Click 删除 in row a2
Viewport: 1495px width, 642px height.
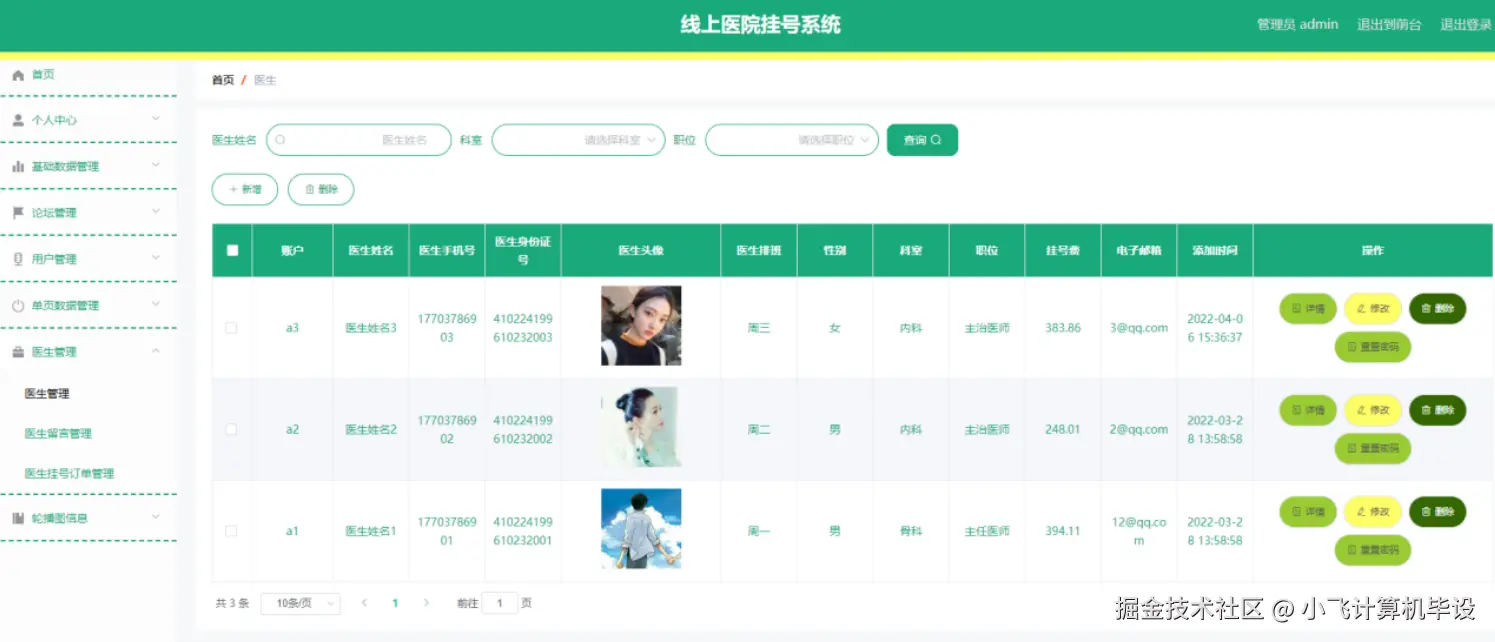pyautogui.click(x=1437, y=410)
